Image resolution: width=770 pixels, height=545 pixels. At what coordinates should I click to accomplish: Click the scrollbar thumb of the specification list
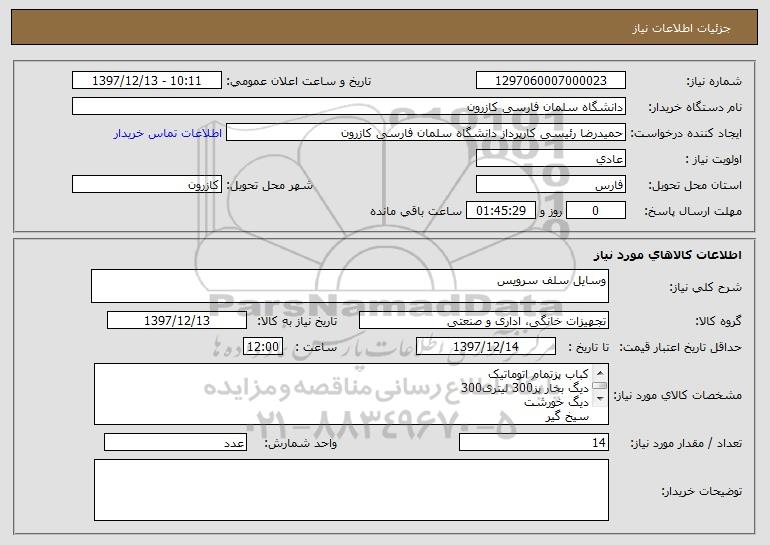pyautogui.click(x=600, y=385)
